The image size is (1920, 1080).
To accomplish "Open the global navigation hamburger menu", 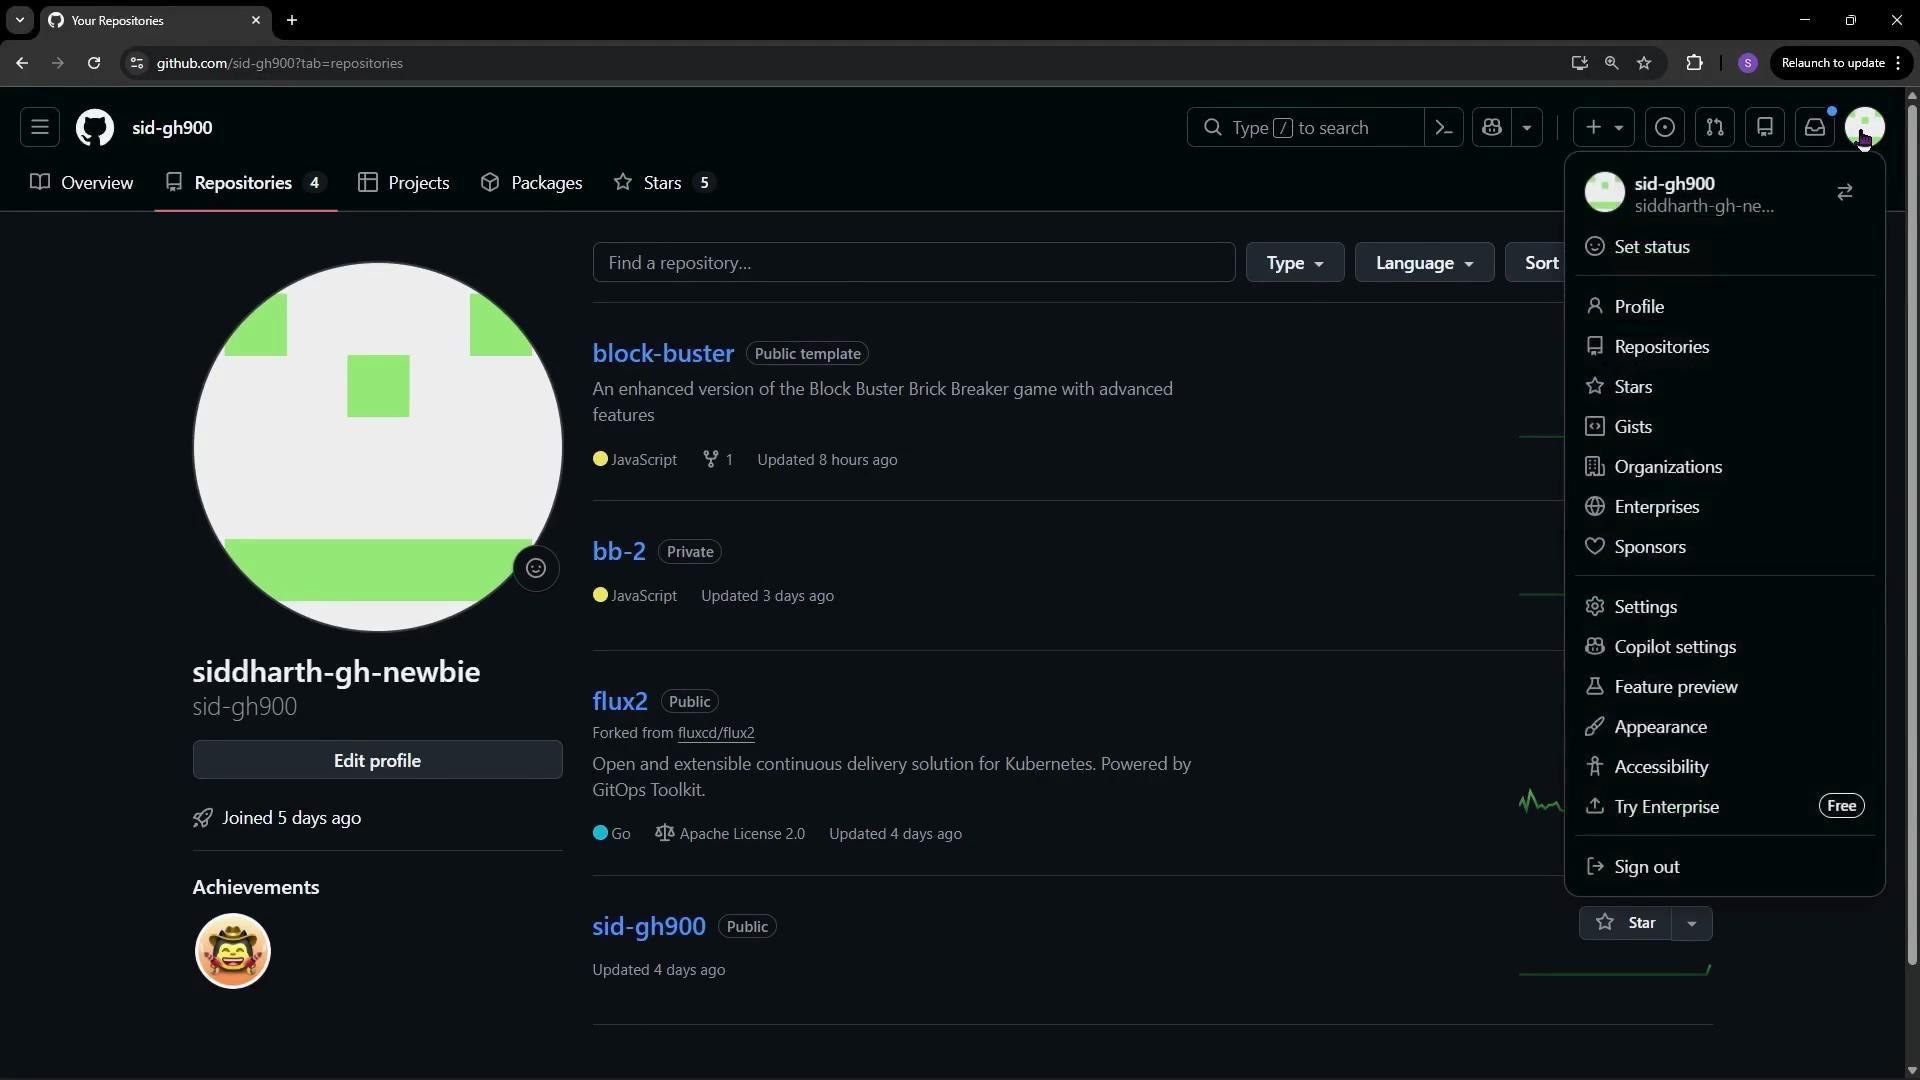I will pyautogui.click(x=40, y=127).
